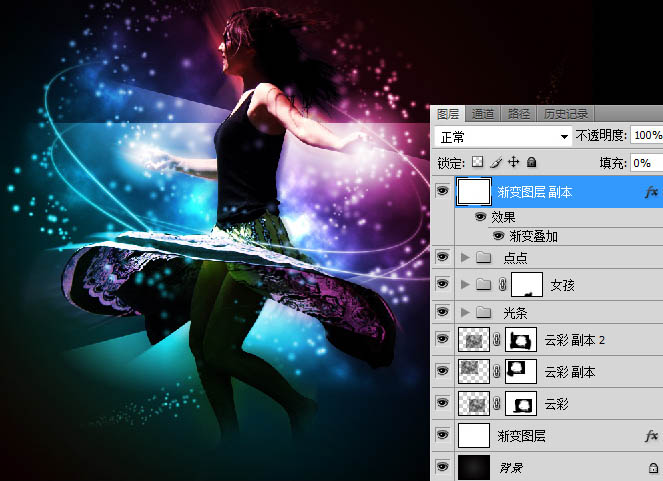Click the lock icon on 背景 layer
This screenshot has height=481, width=663.
651,467
